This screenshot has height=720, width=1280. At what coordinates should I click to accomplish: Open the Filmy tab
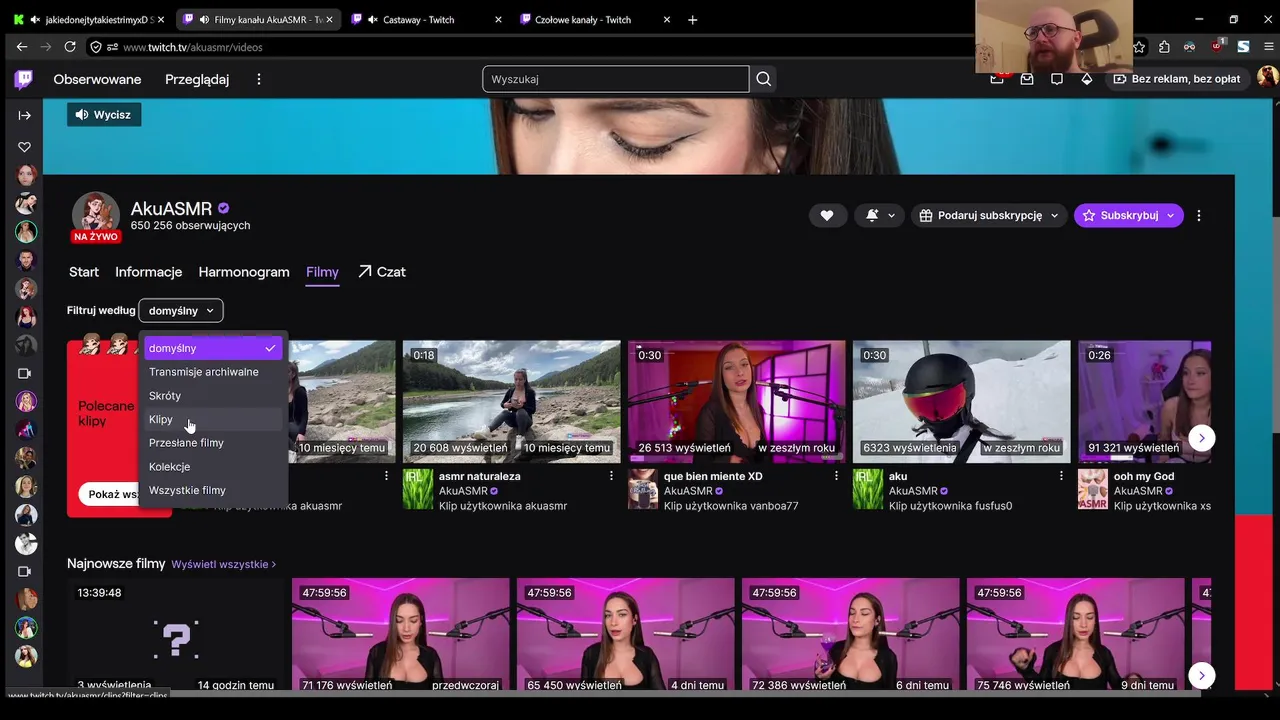(x=322, y=272)
